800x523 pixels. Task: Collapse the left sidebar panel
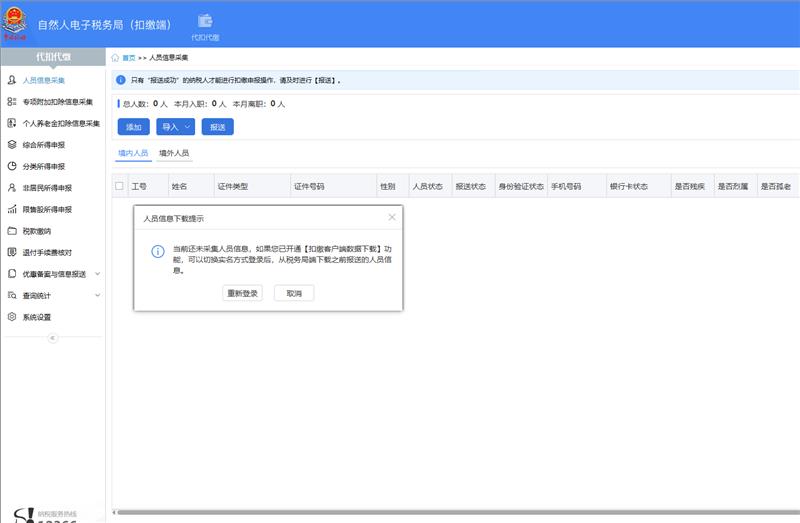[x=53, y=338]
